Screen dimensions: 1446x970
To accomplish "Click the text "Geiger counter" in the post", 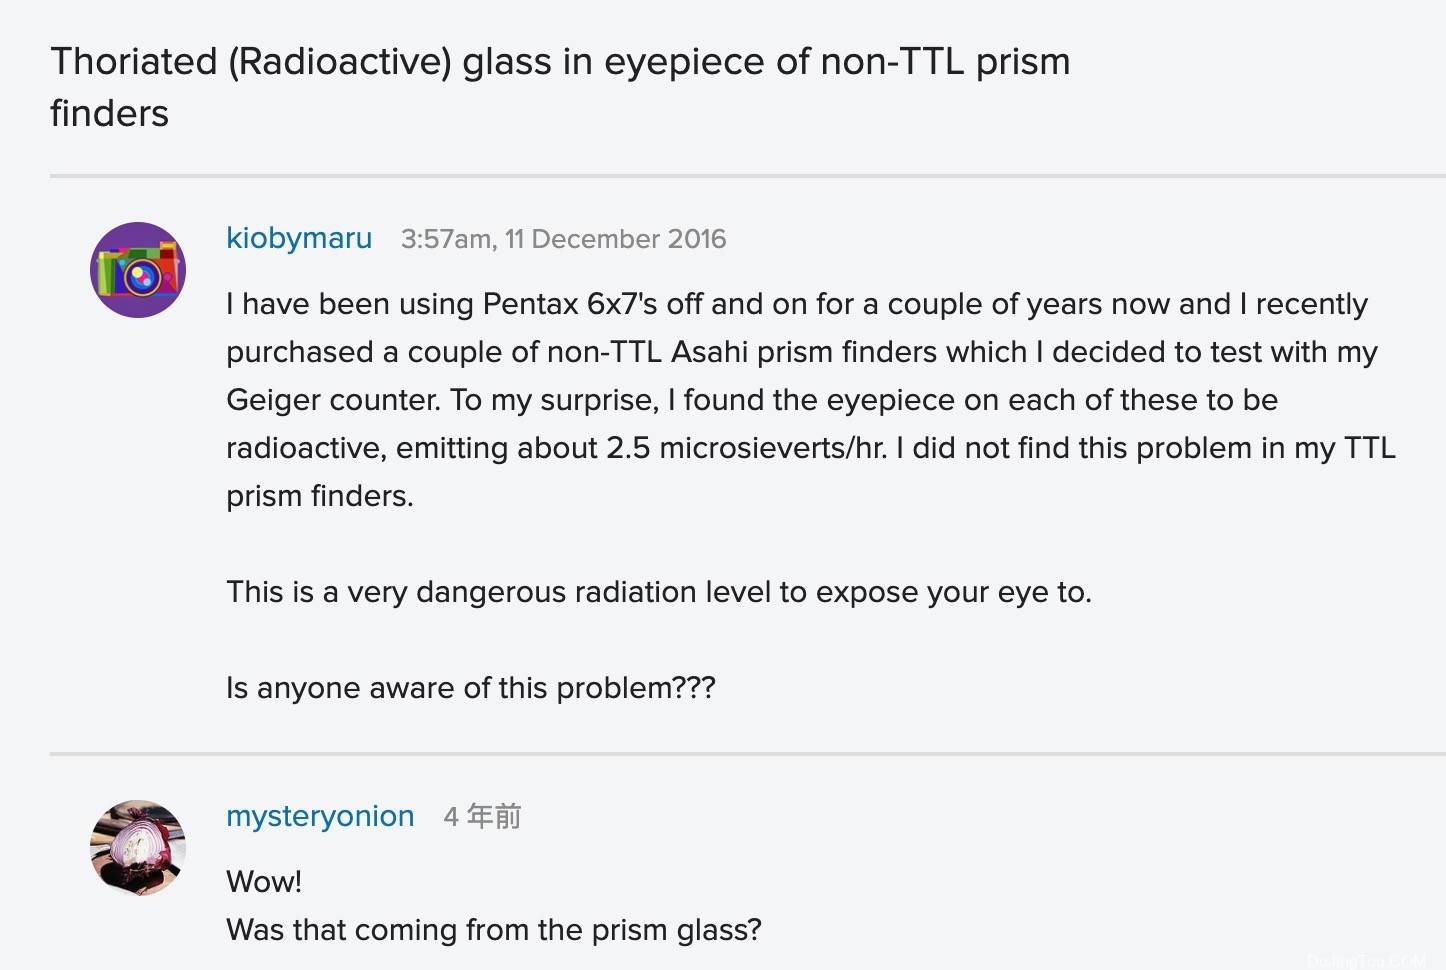I will click(x=333, y=400).
